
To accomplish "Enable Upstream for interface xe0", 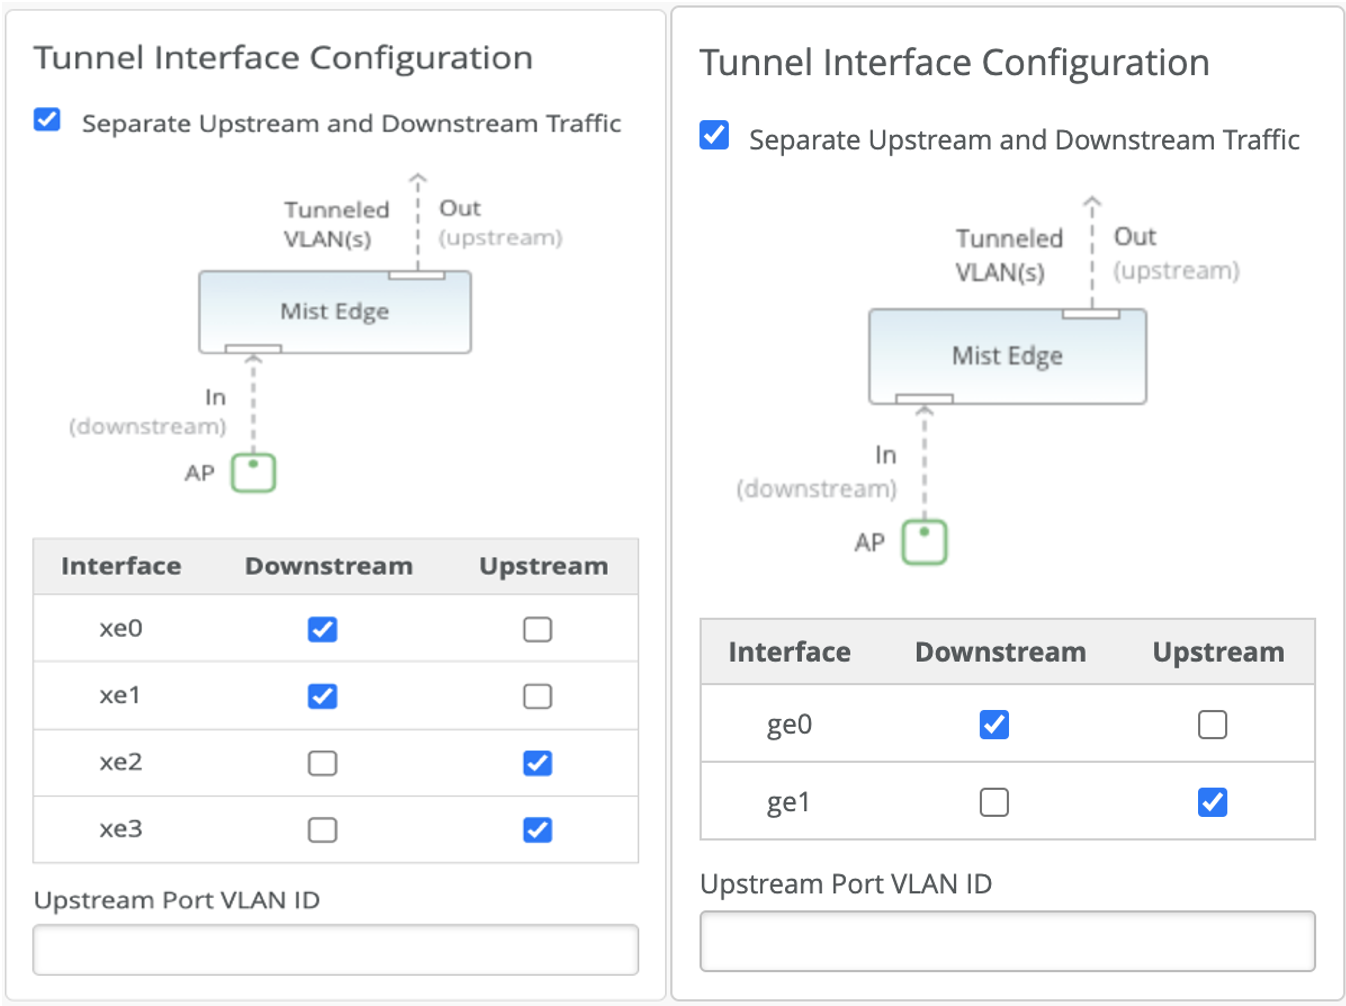I will [537, 629].
